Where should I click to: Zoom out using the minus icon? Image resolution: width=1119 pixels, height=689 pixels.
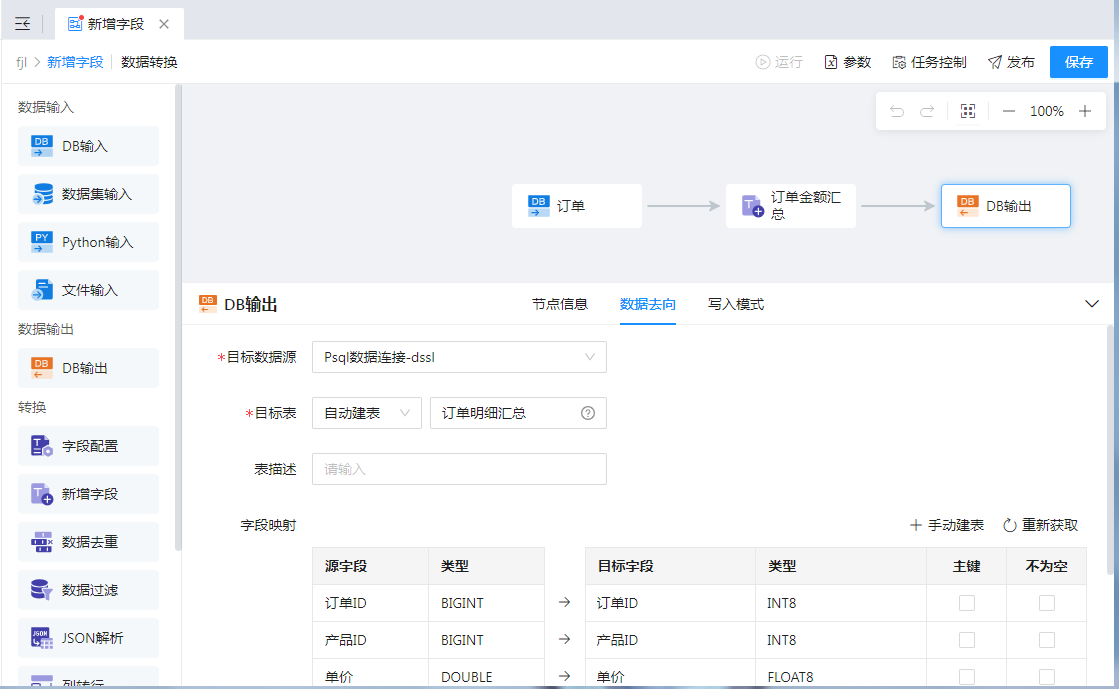coord(1009,111)
